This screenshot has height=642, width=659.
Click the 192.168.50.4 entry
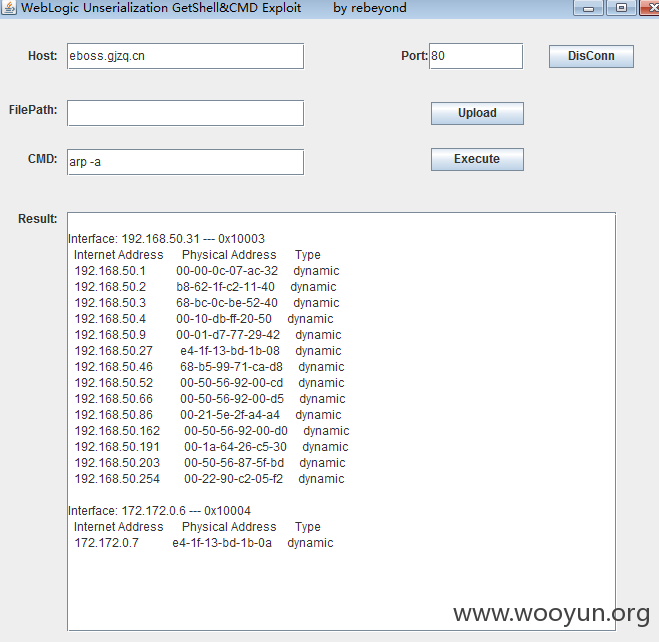(x=110, y=318)
